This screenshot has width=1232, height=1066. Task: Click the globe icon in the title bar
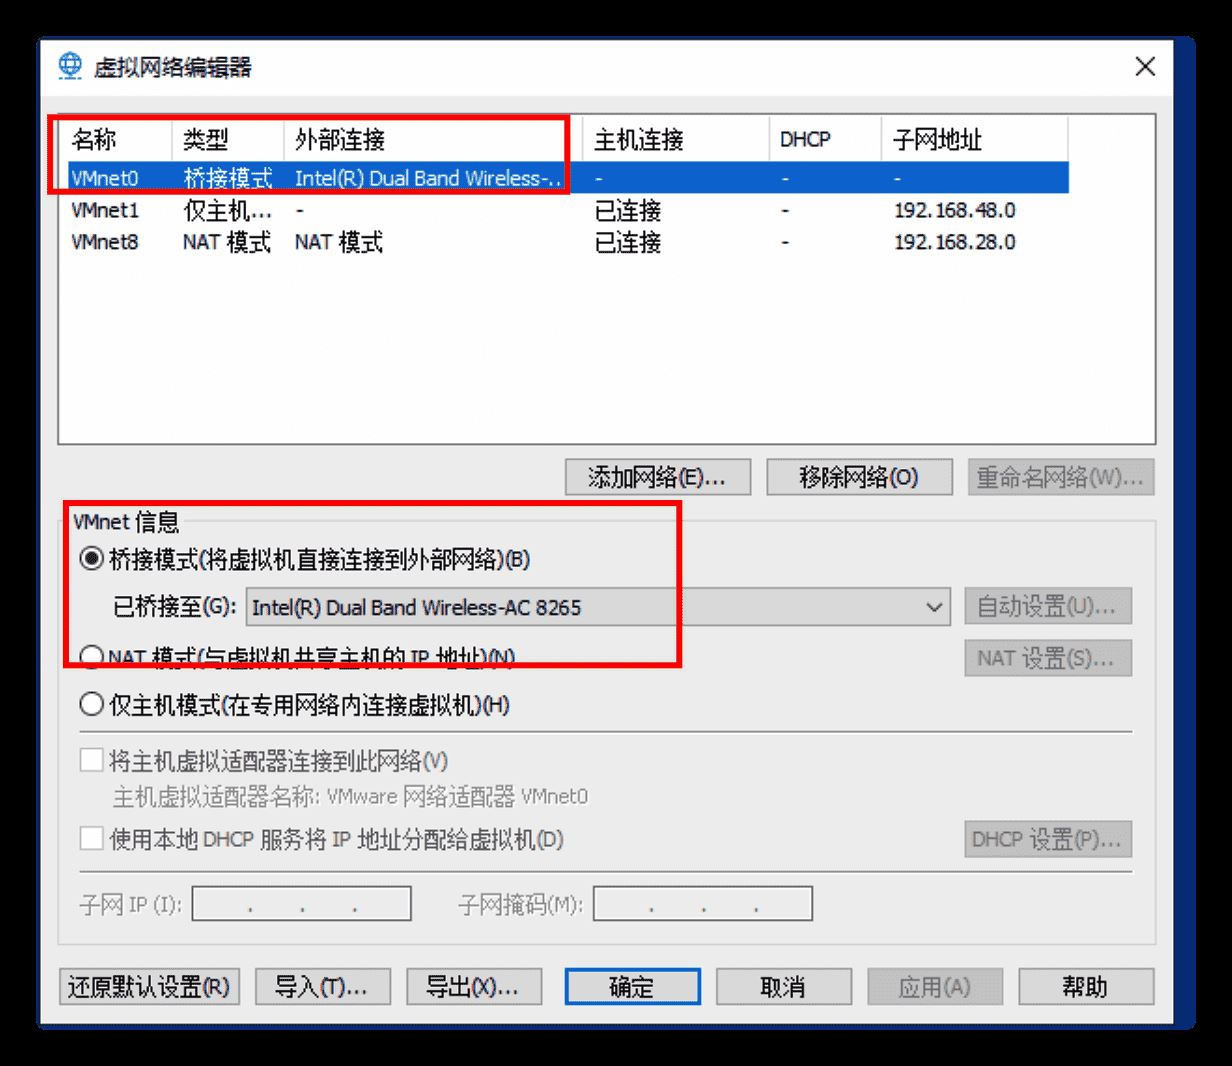tap(70, 66)
